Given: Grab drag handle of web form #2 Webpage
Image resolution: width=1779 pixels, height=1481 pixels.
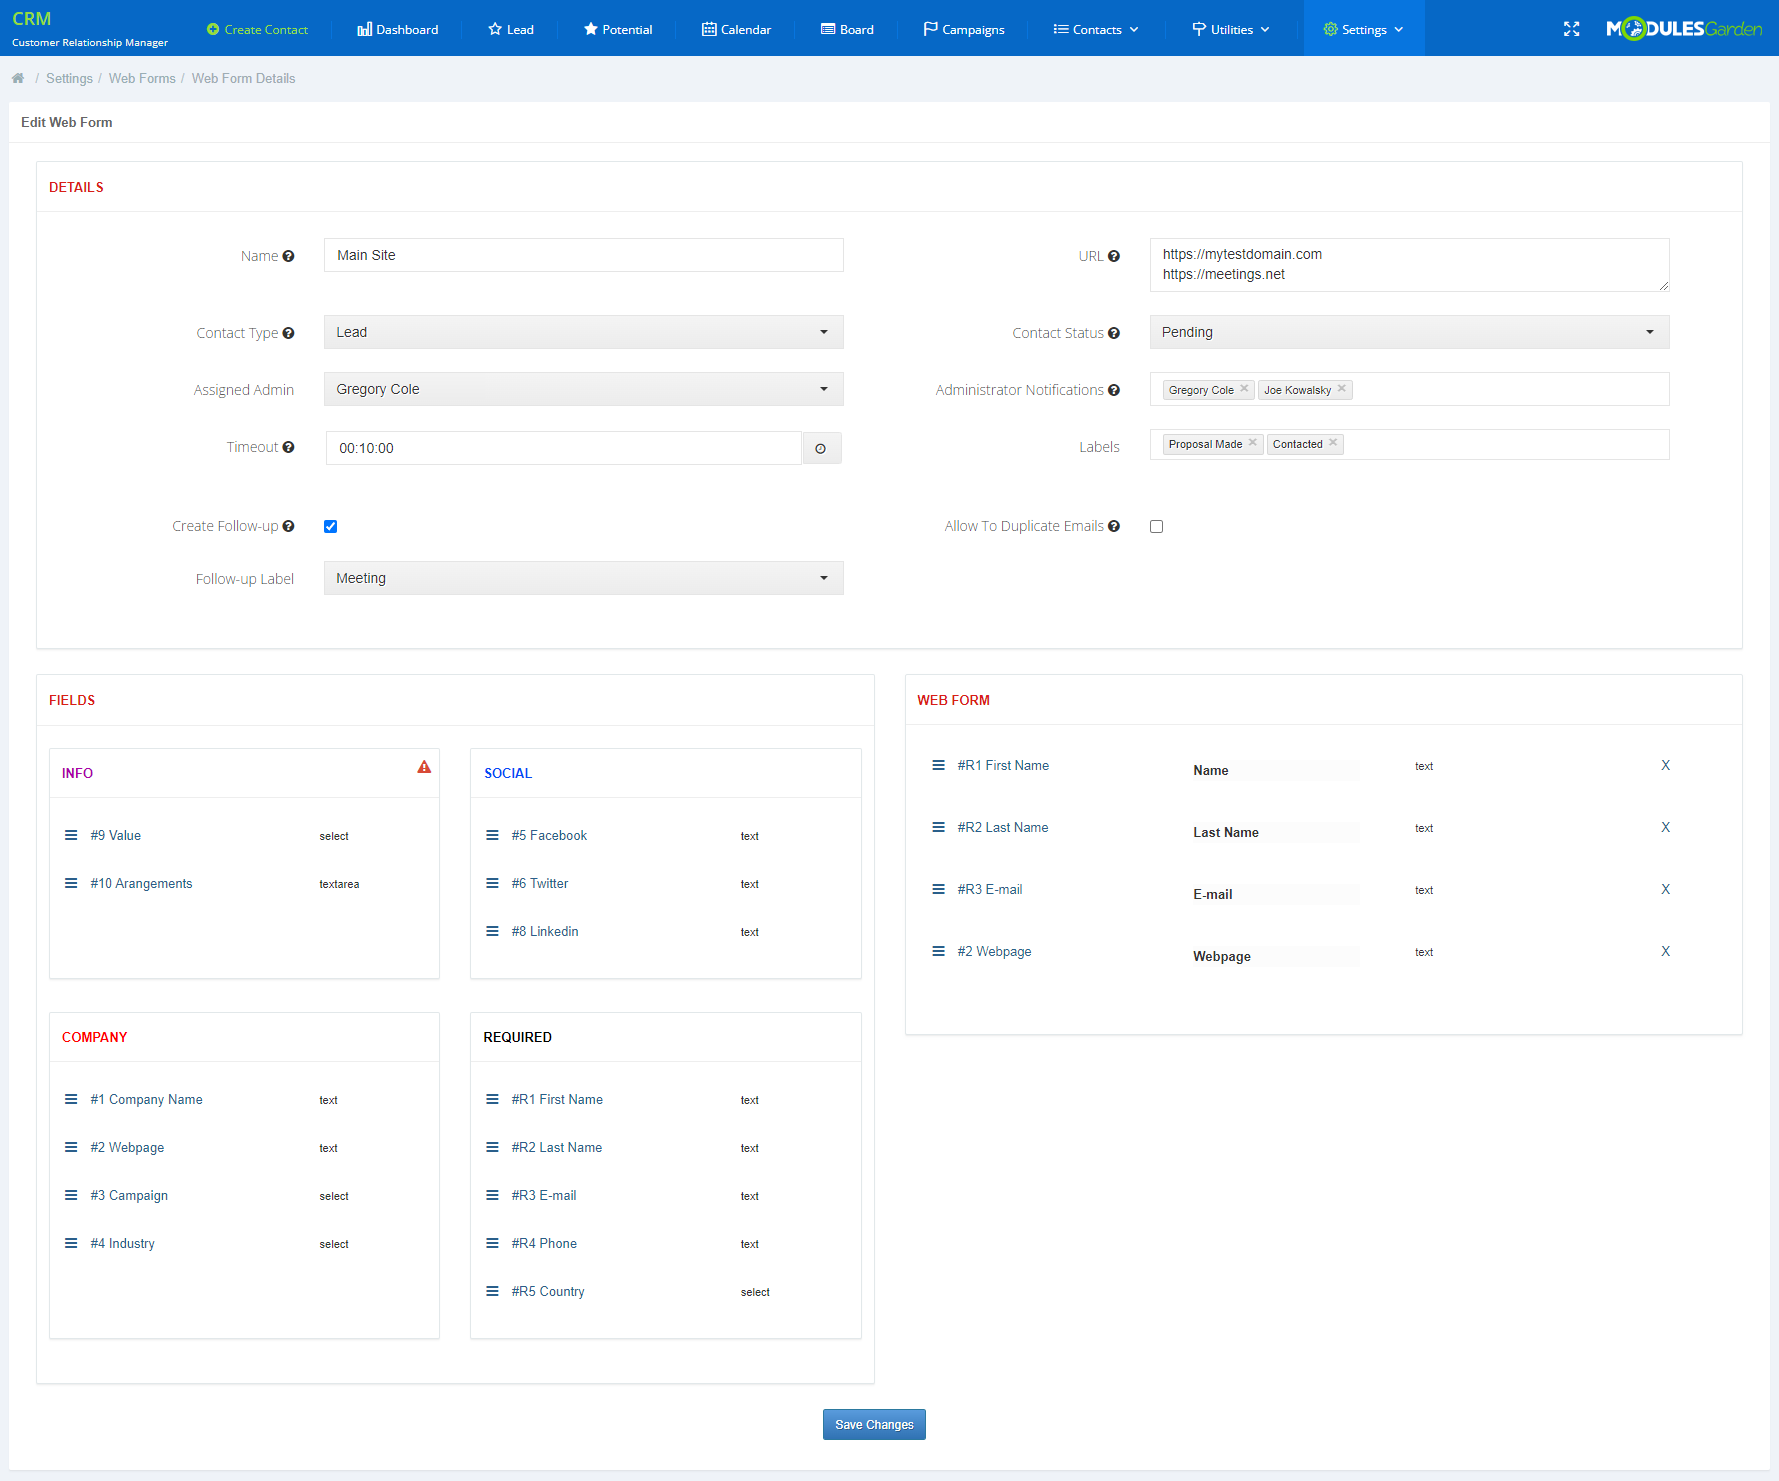Looking at the screenshot, I should pyautogui.click(x=938, y=951).
